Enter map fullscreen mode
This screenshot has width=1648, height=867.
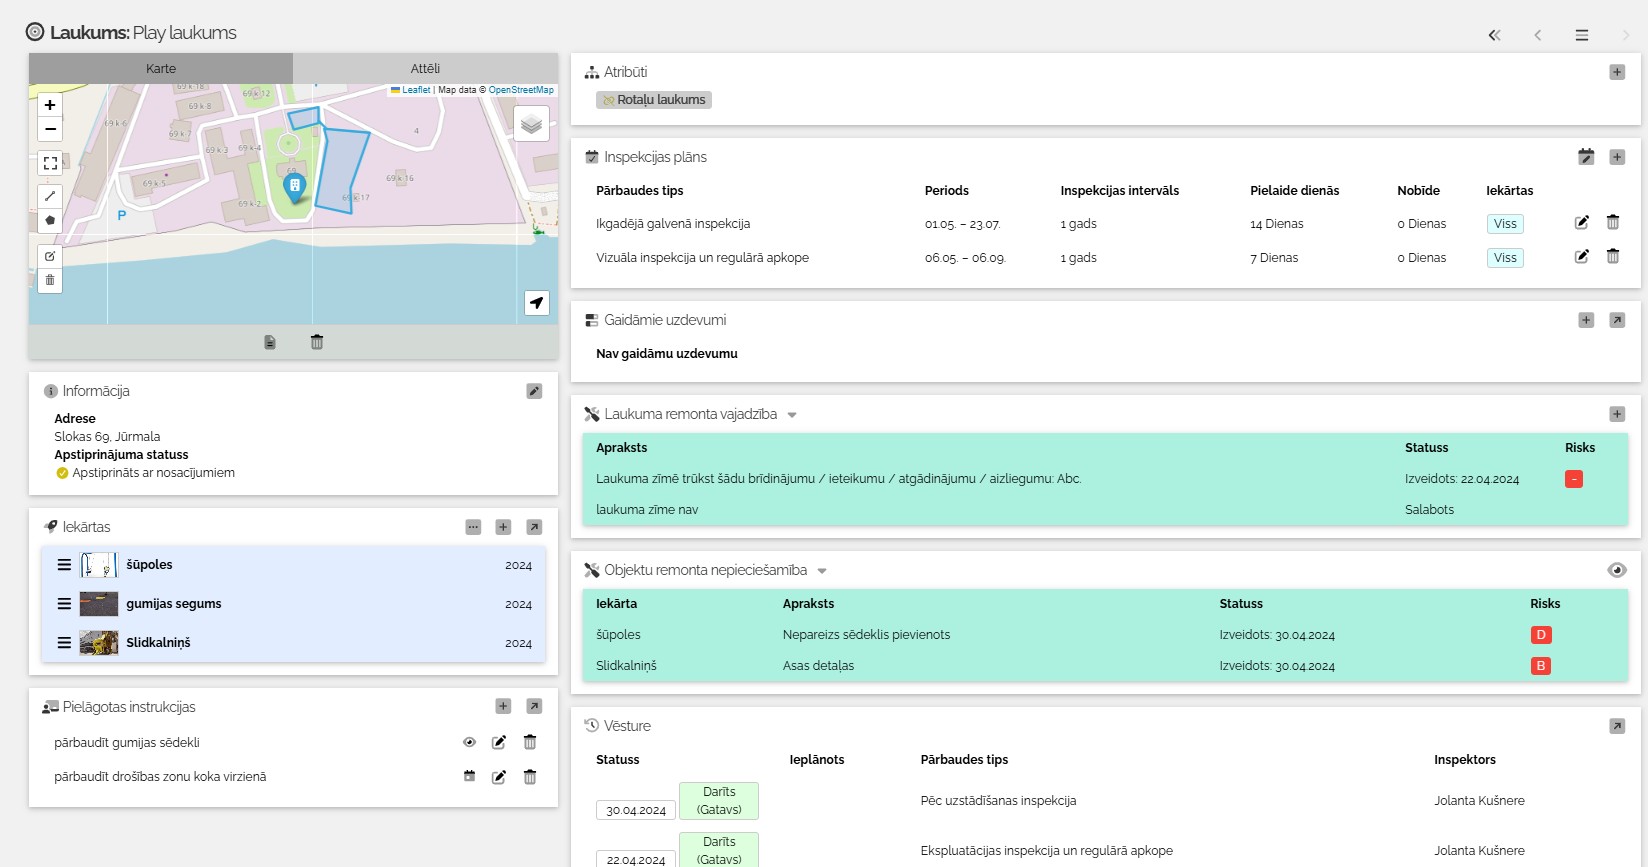point(50,163)
